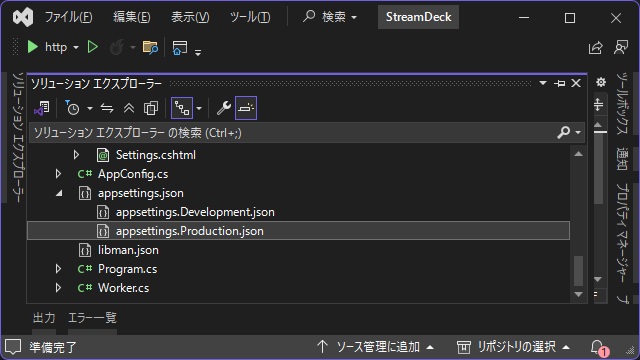
Task: Collapse the appsettings.json node
Action: click(59, 193)
